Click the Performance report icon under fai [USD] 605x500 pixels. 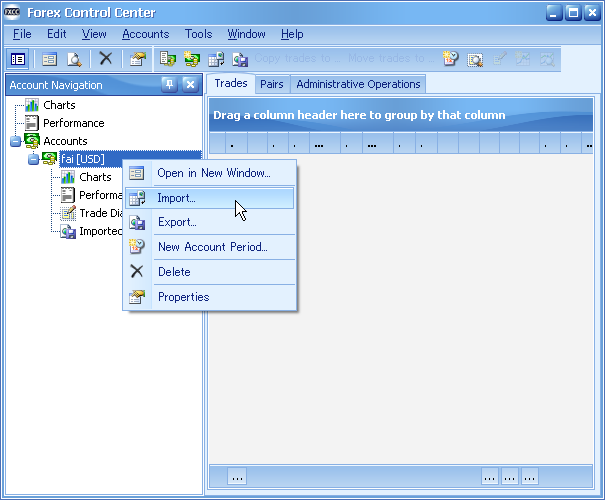68,195
